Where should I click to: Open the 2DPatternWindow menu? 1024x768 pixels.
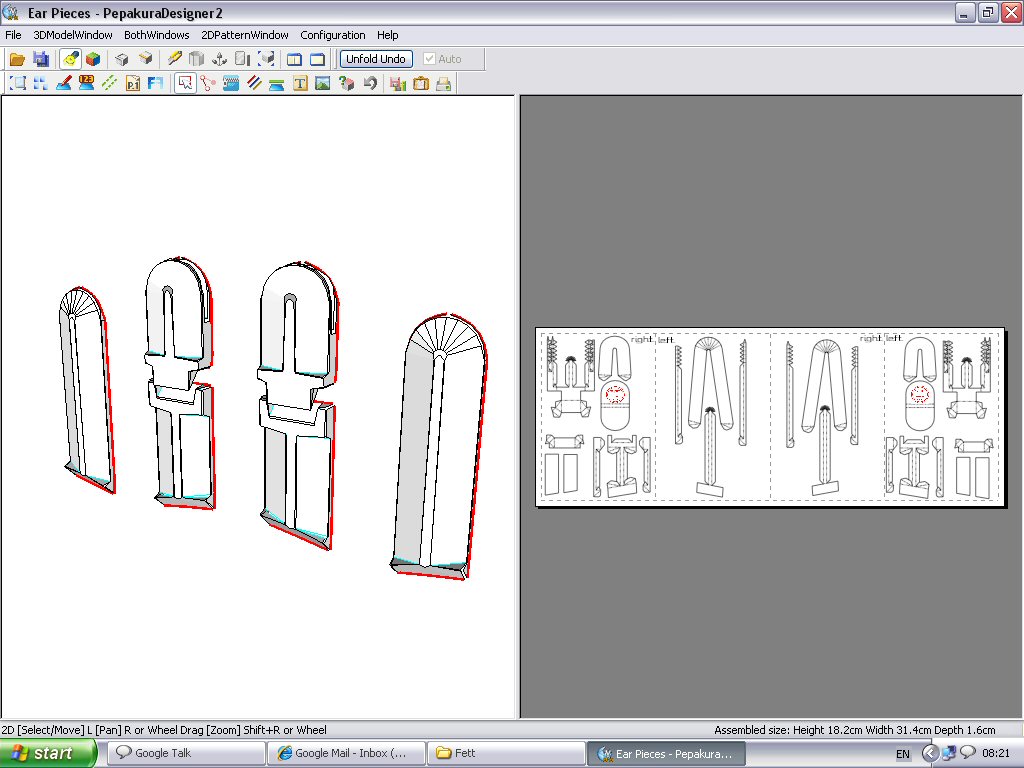pos(244,35)
